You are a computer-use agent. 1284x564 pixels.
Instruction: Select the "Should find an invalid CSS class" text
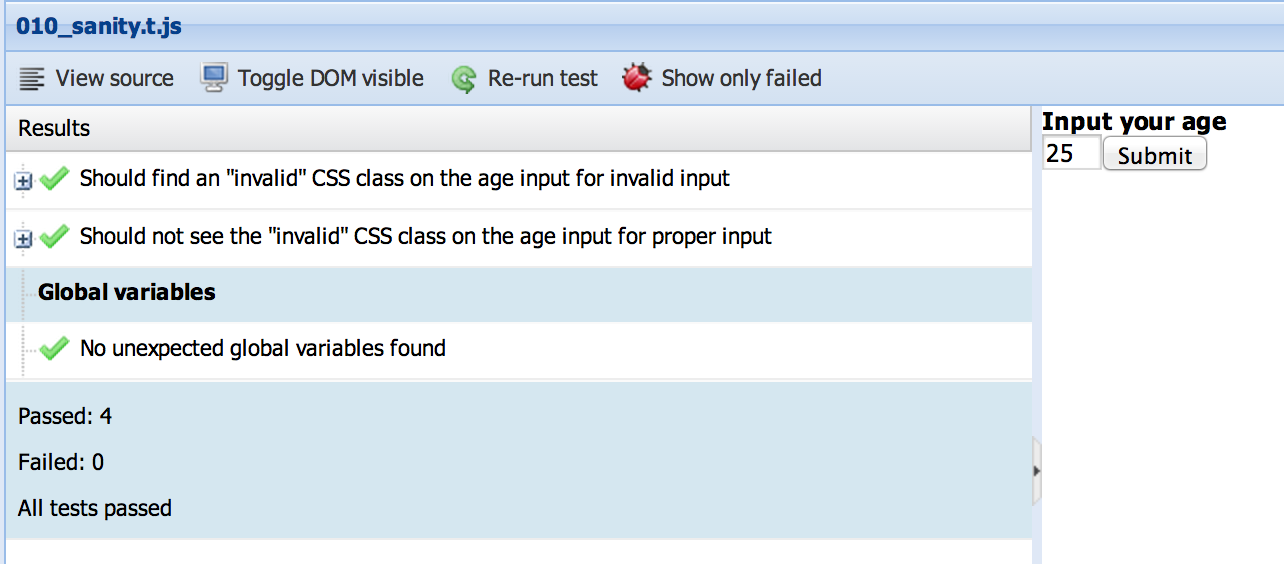pyautogui.click(x=405, y=179)
